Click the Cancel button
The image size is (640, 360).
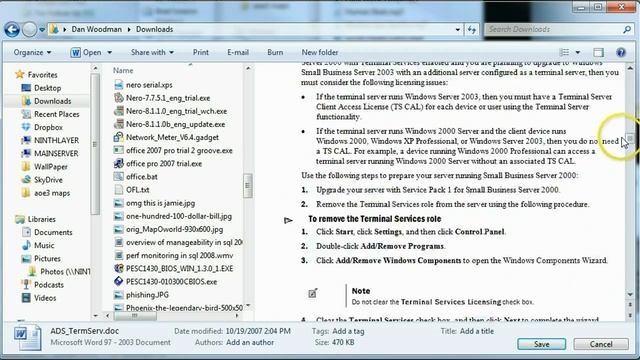601,344
